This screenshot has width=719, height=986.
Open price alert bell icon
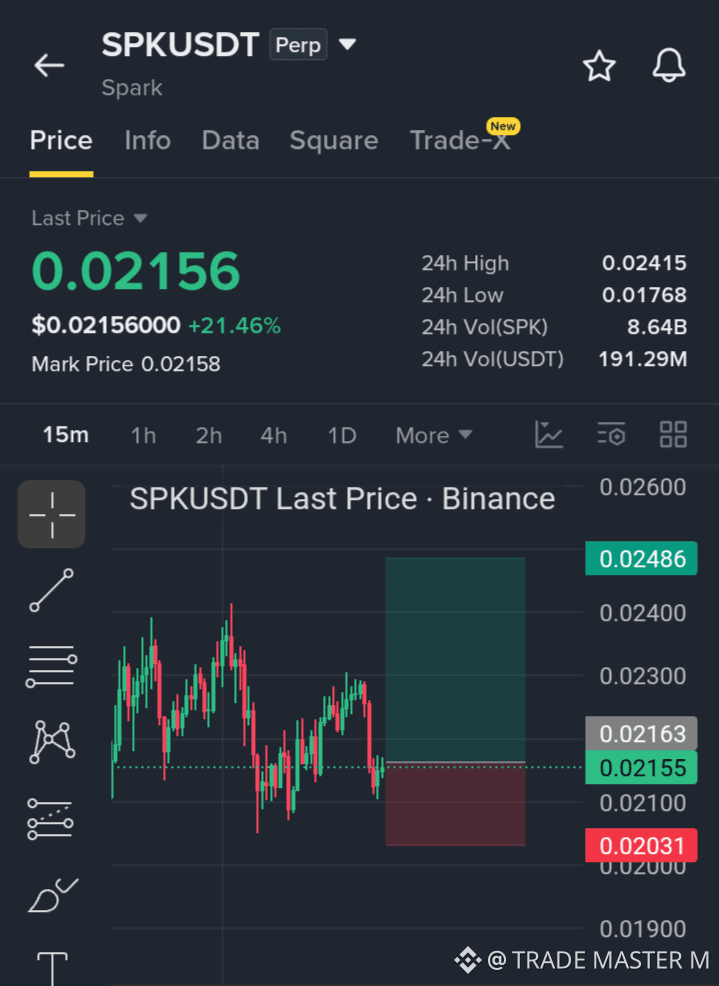(668, 65)
